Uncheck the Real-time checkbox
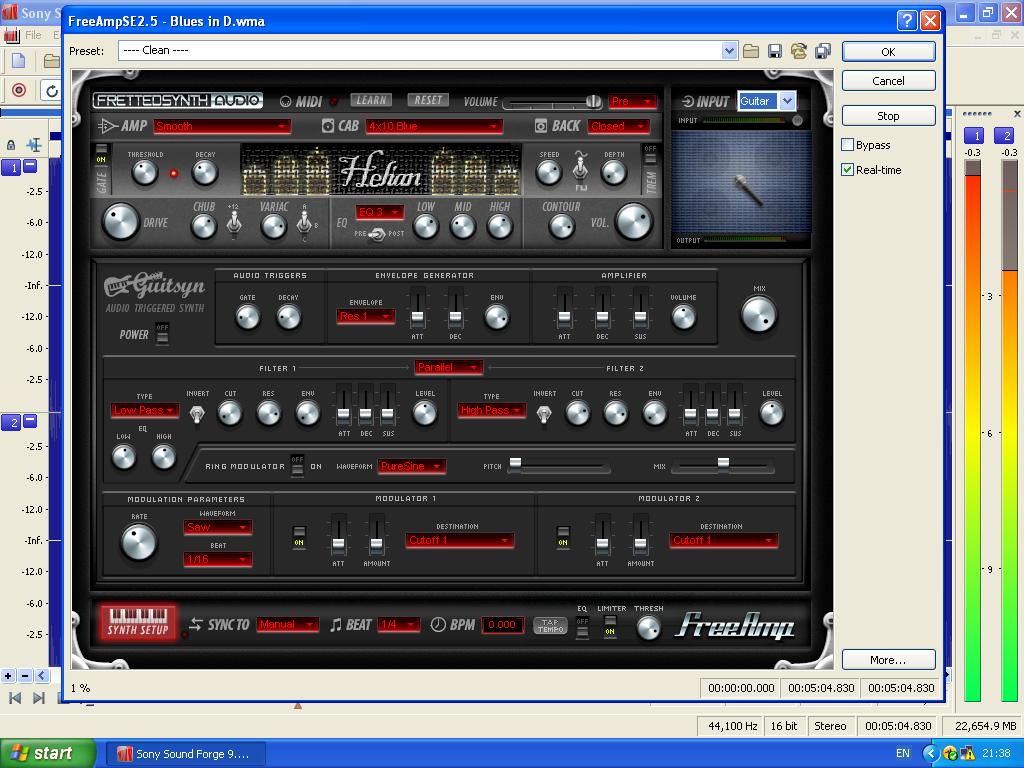The image size is (1024, 768). 848,170
